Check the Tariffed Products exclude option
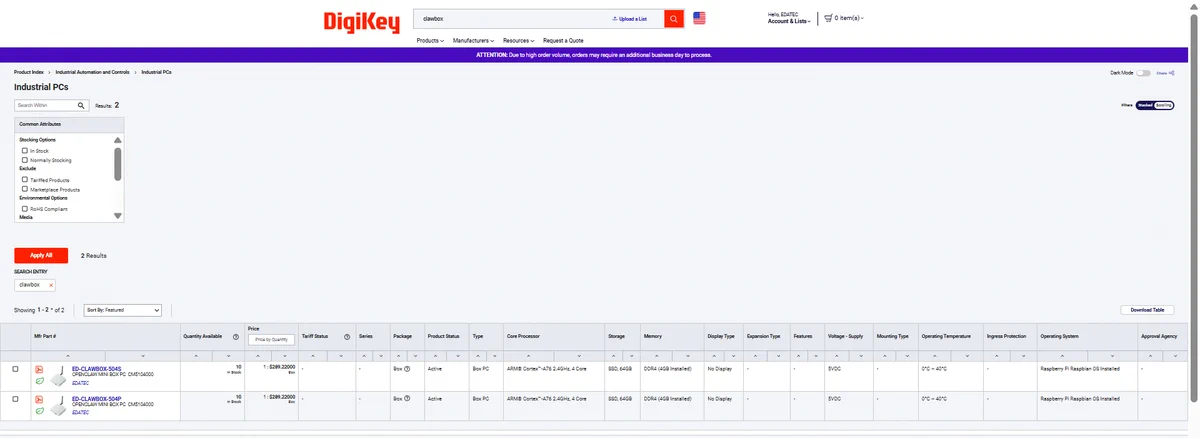Image resolution: width=1200 pixels, height=438 pixels. [25, 180]
